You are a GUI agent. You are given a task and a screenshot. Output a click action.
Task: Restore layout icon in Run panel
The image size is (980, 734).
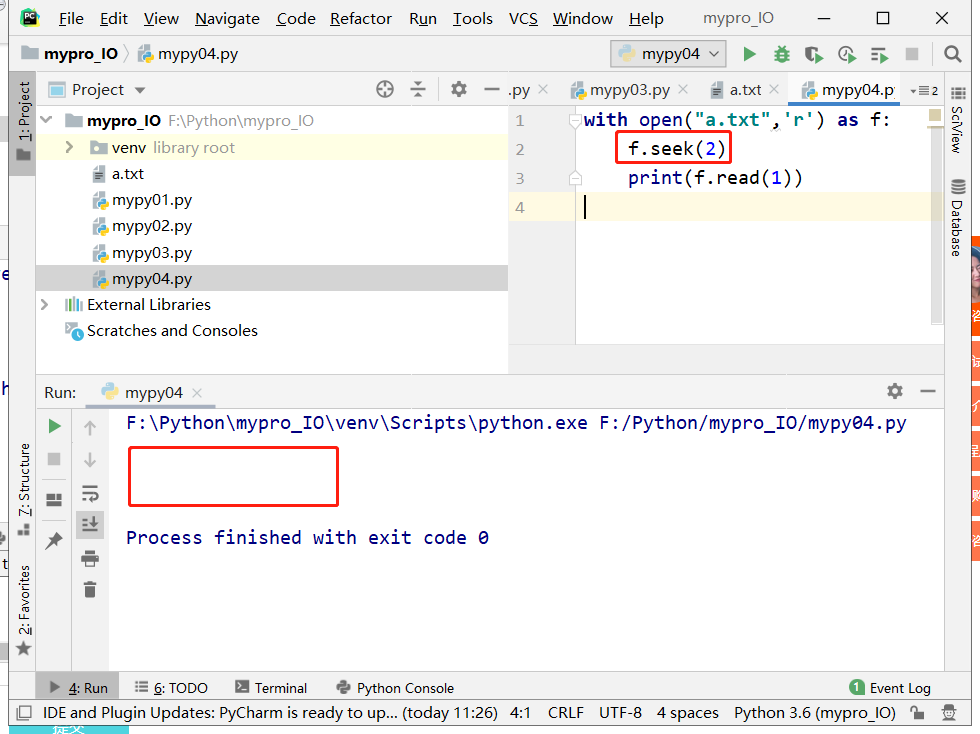click(54, 499)
